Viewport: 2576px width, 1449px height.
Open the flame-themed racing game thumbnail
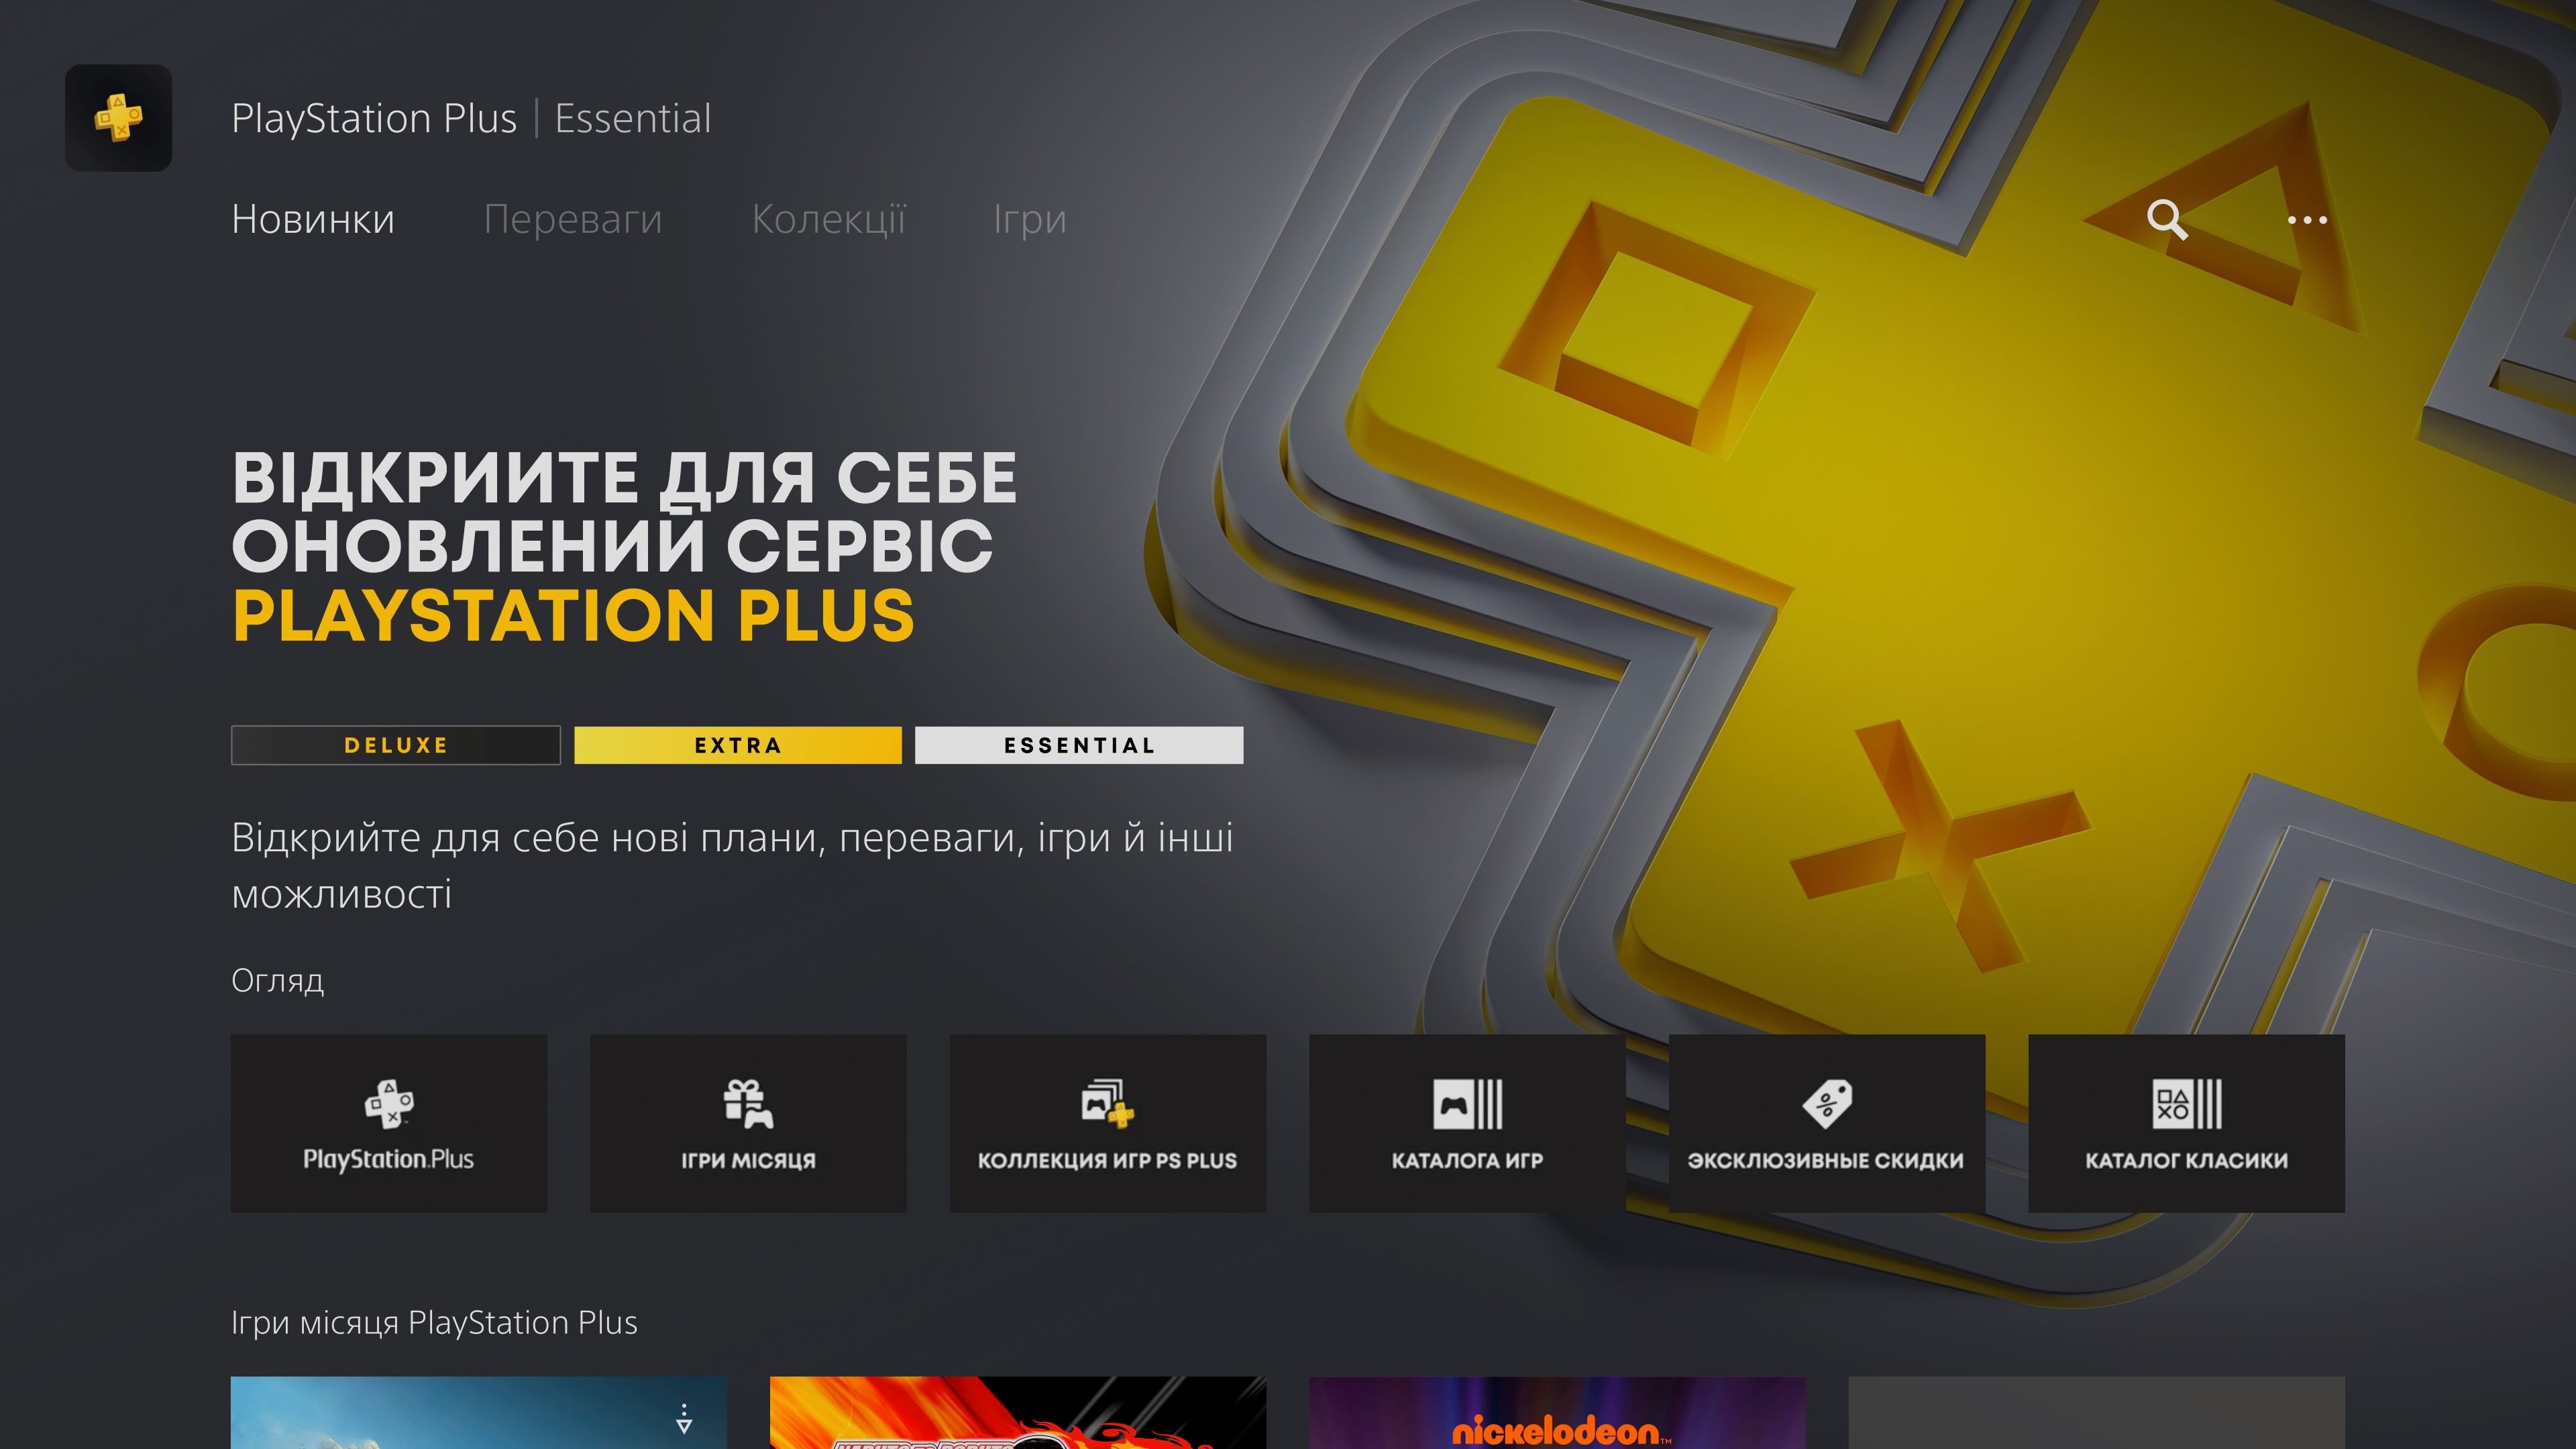tap(1018, 1412)
